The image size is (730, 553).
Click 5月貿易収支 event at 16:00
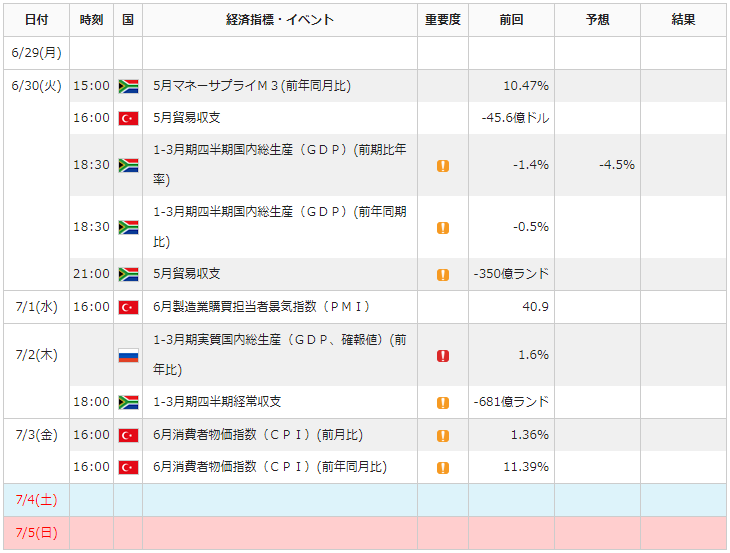point(187,118)
